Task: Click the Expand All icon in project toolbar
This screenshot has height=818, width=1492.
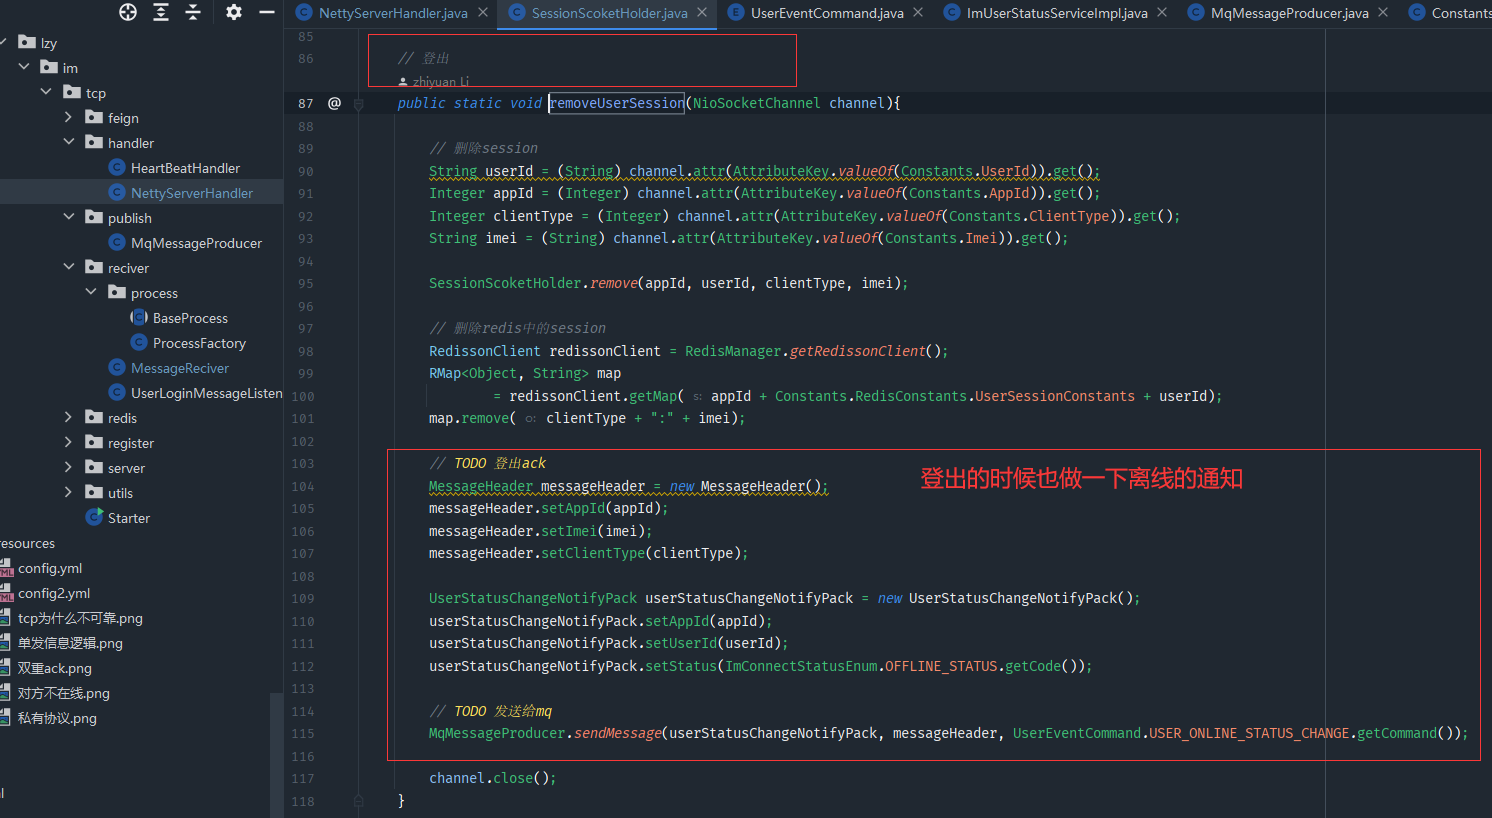Action: pyautogui.click(x=161, y=12)
